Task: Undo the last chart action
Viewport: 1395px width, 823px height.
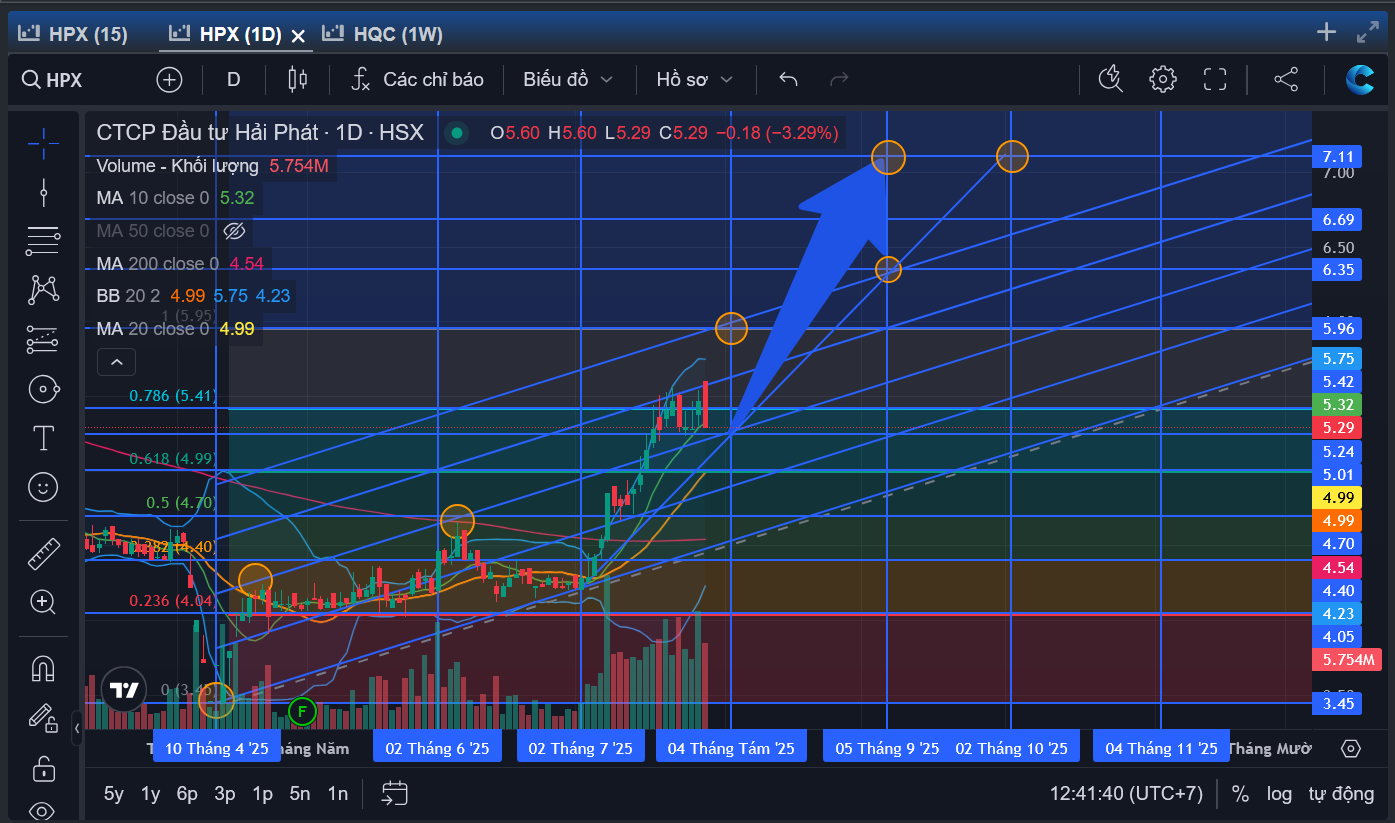Action: point(788,80)
